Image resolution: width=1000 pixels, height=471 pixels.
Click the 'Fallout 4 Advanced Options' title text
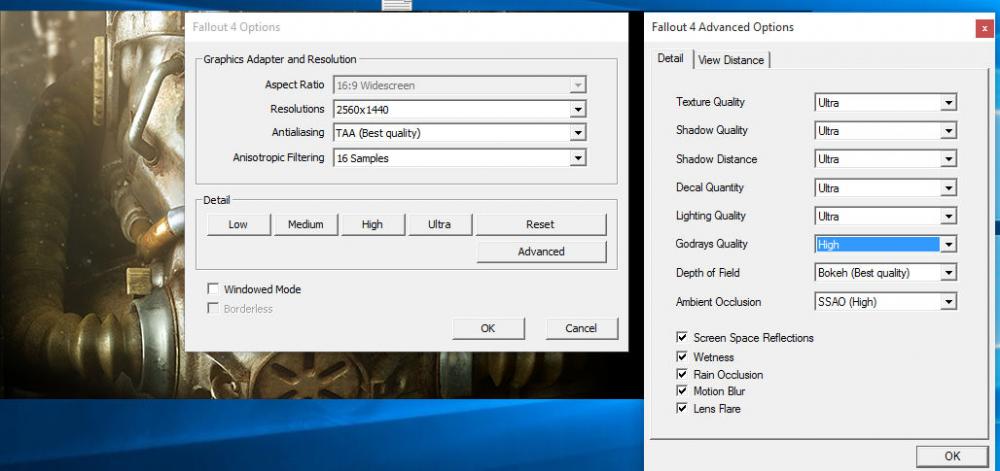click(723, 27)
